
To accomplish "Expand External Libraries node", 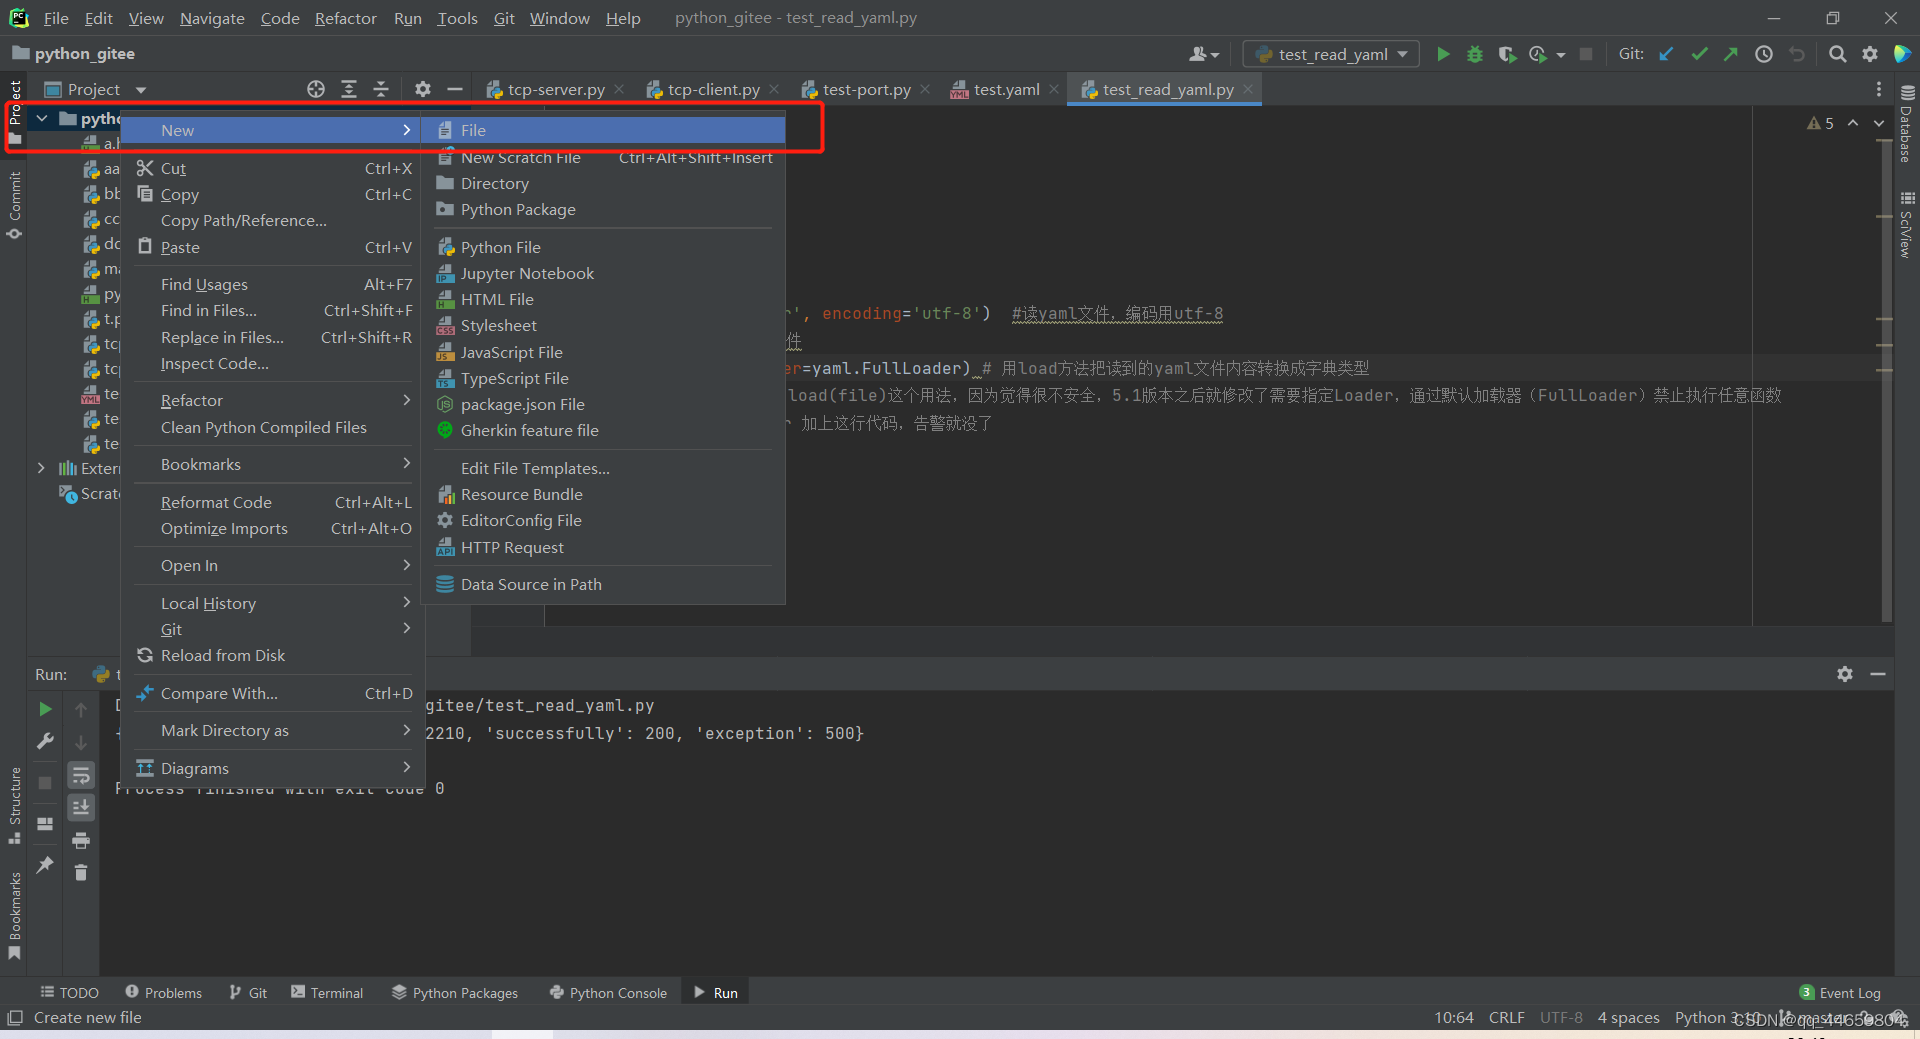I will pos(41,468).
